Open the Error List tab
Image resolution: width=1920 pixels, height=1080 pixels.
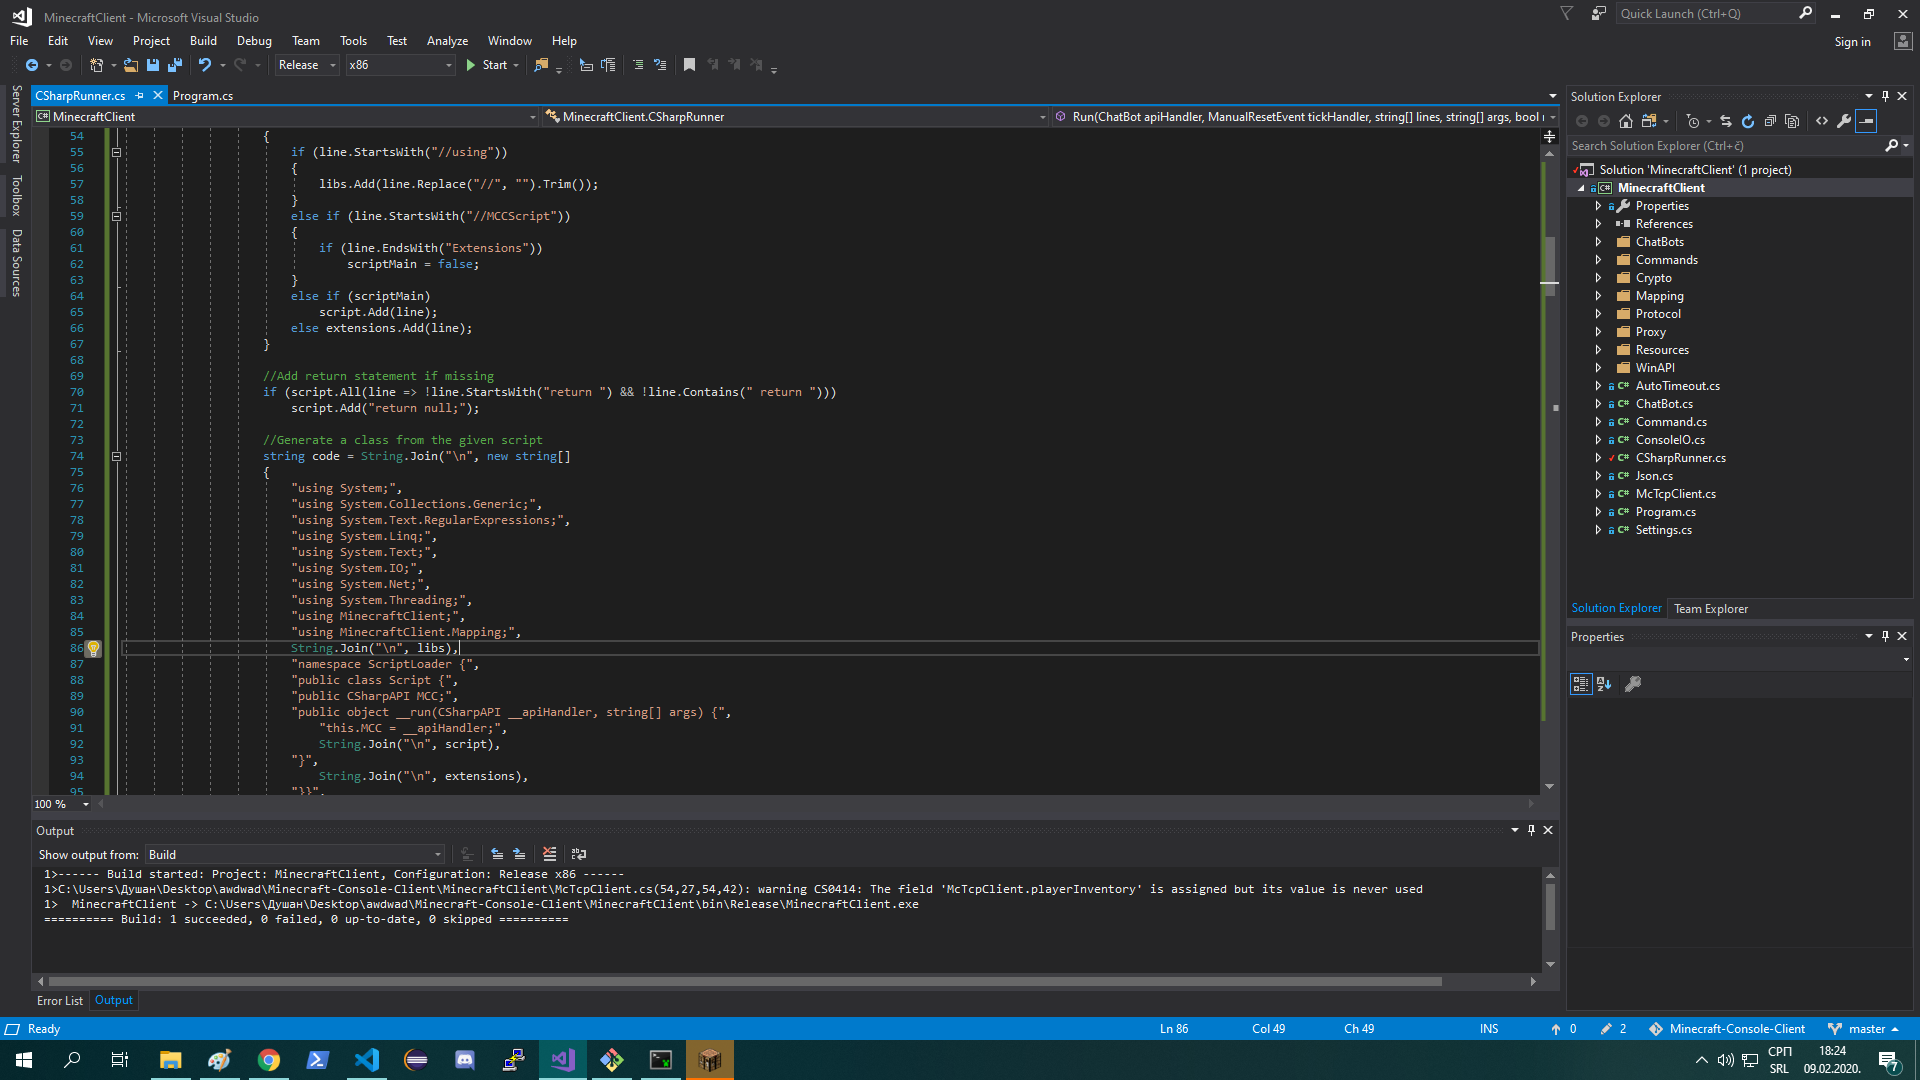tap(60, 1001)
